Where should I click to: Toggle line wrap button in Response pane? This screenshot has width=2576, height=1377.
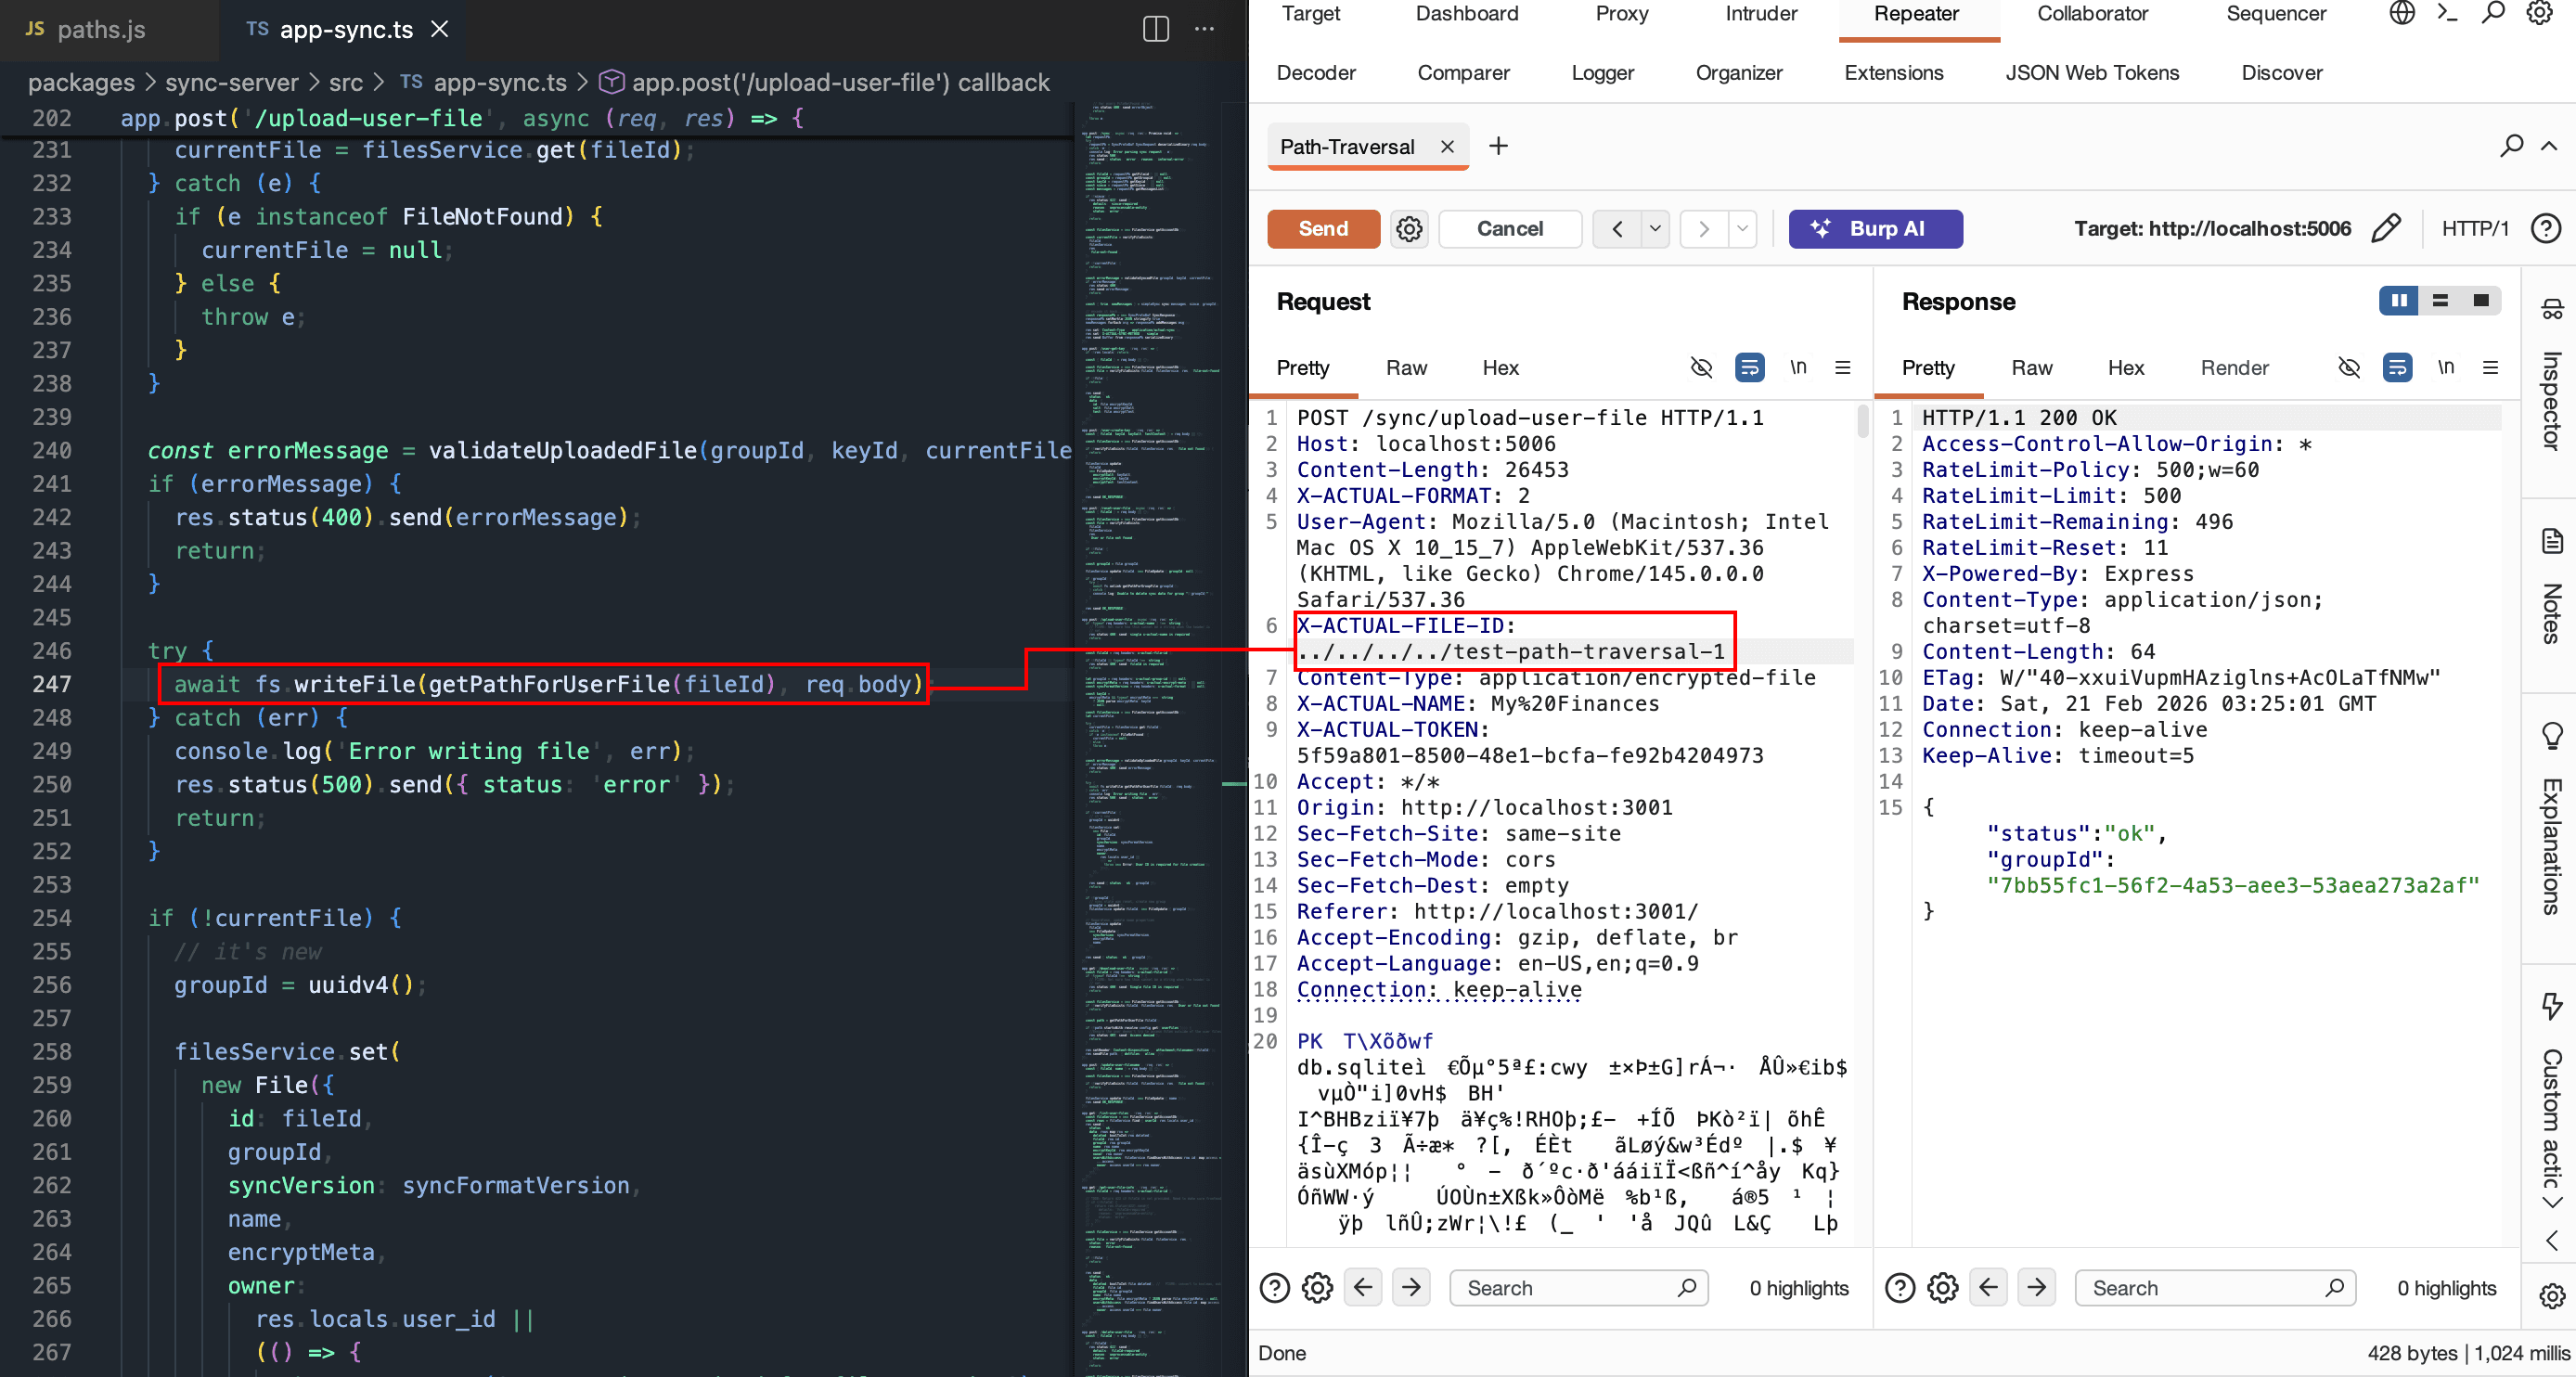click(x=2397, y=368)
